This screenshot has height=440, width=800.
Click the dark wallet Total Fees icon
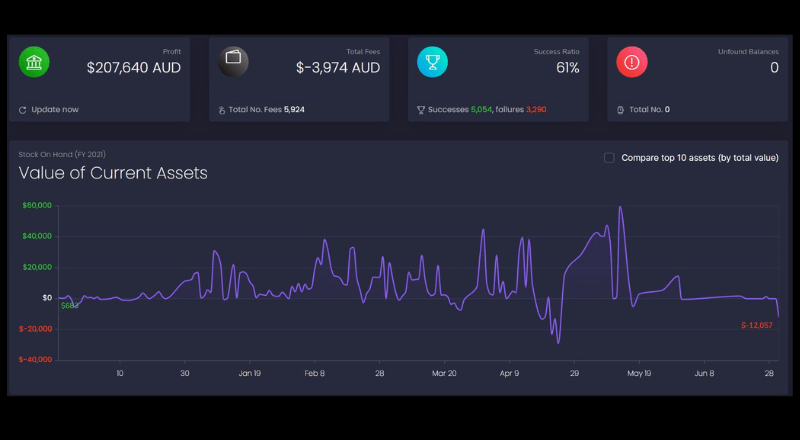click(233, 62)
